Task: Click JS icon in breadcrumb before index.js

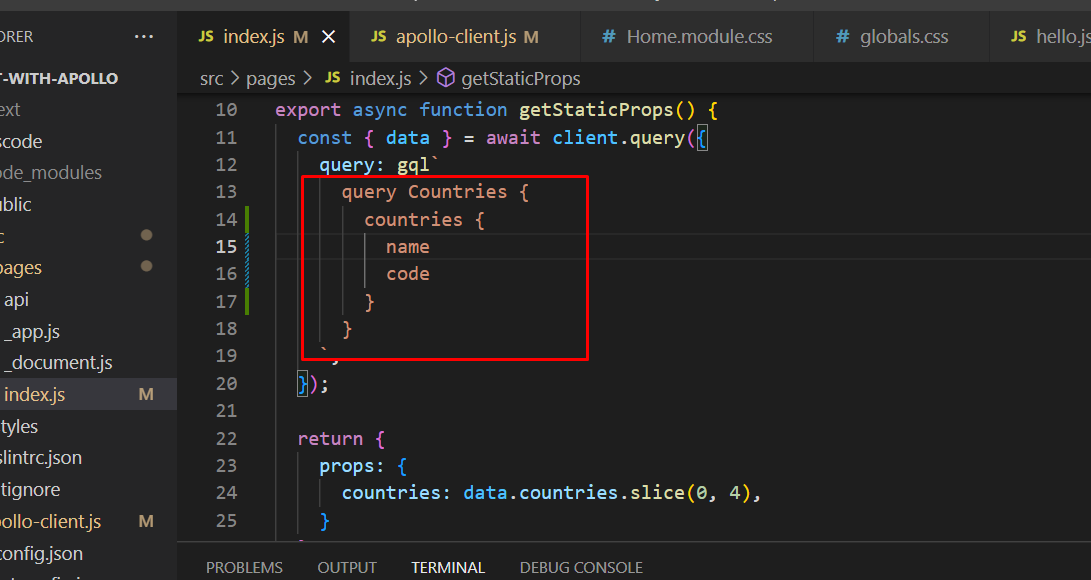Action: click(x=333, y=78)
